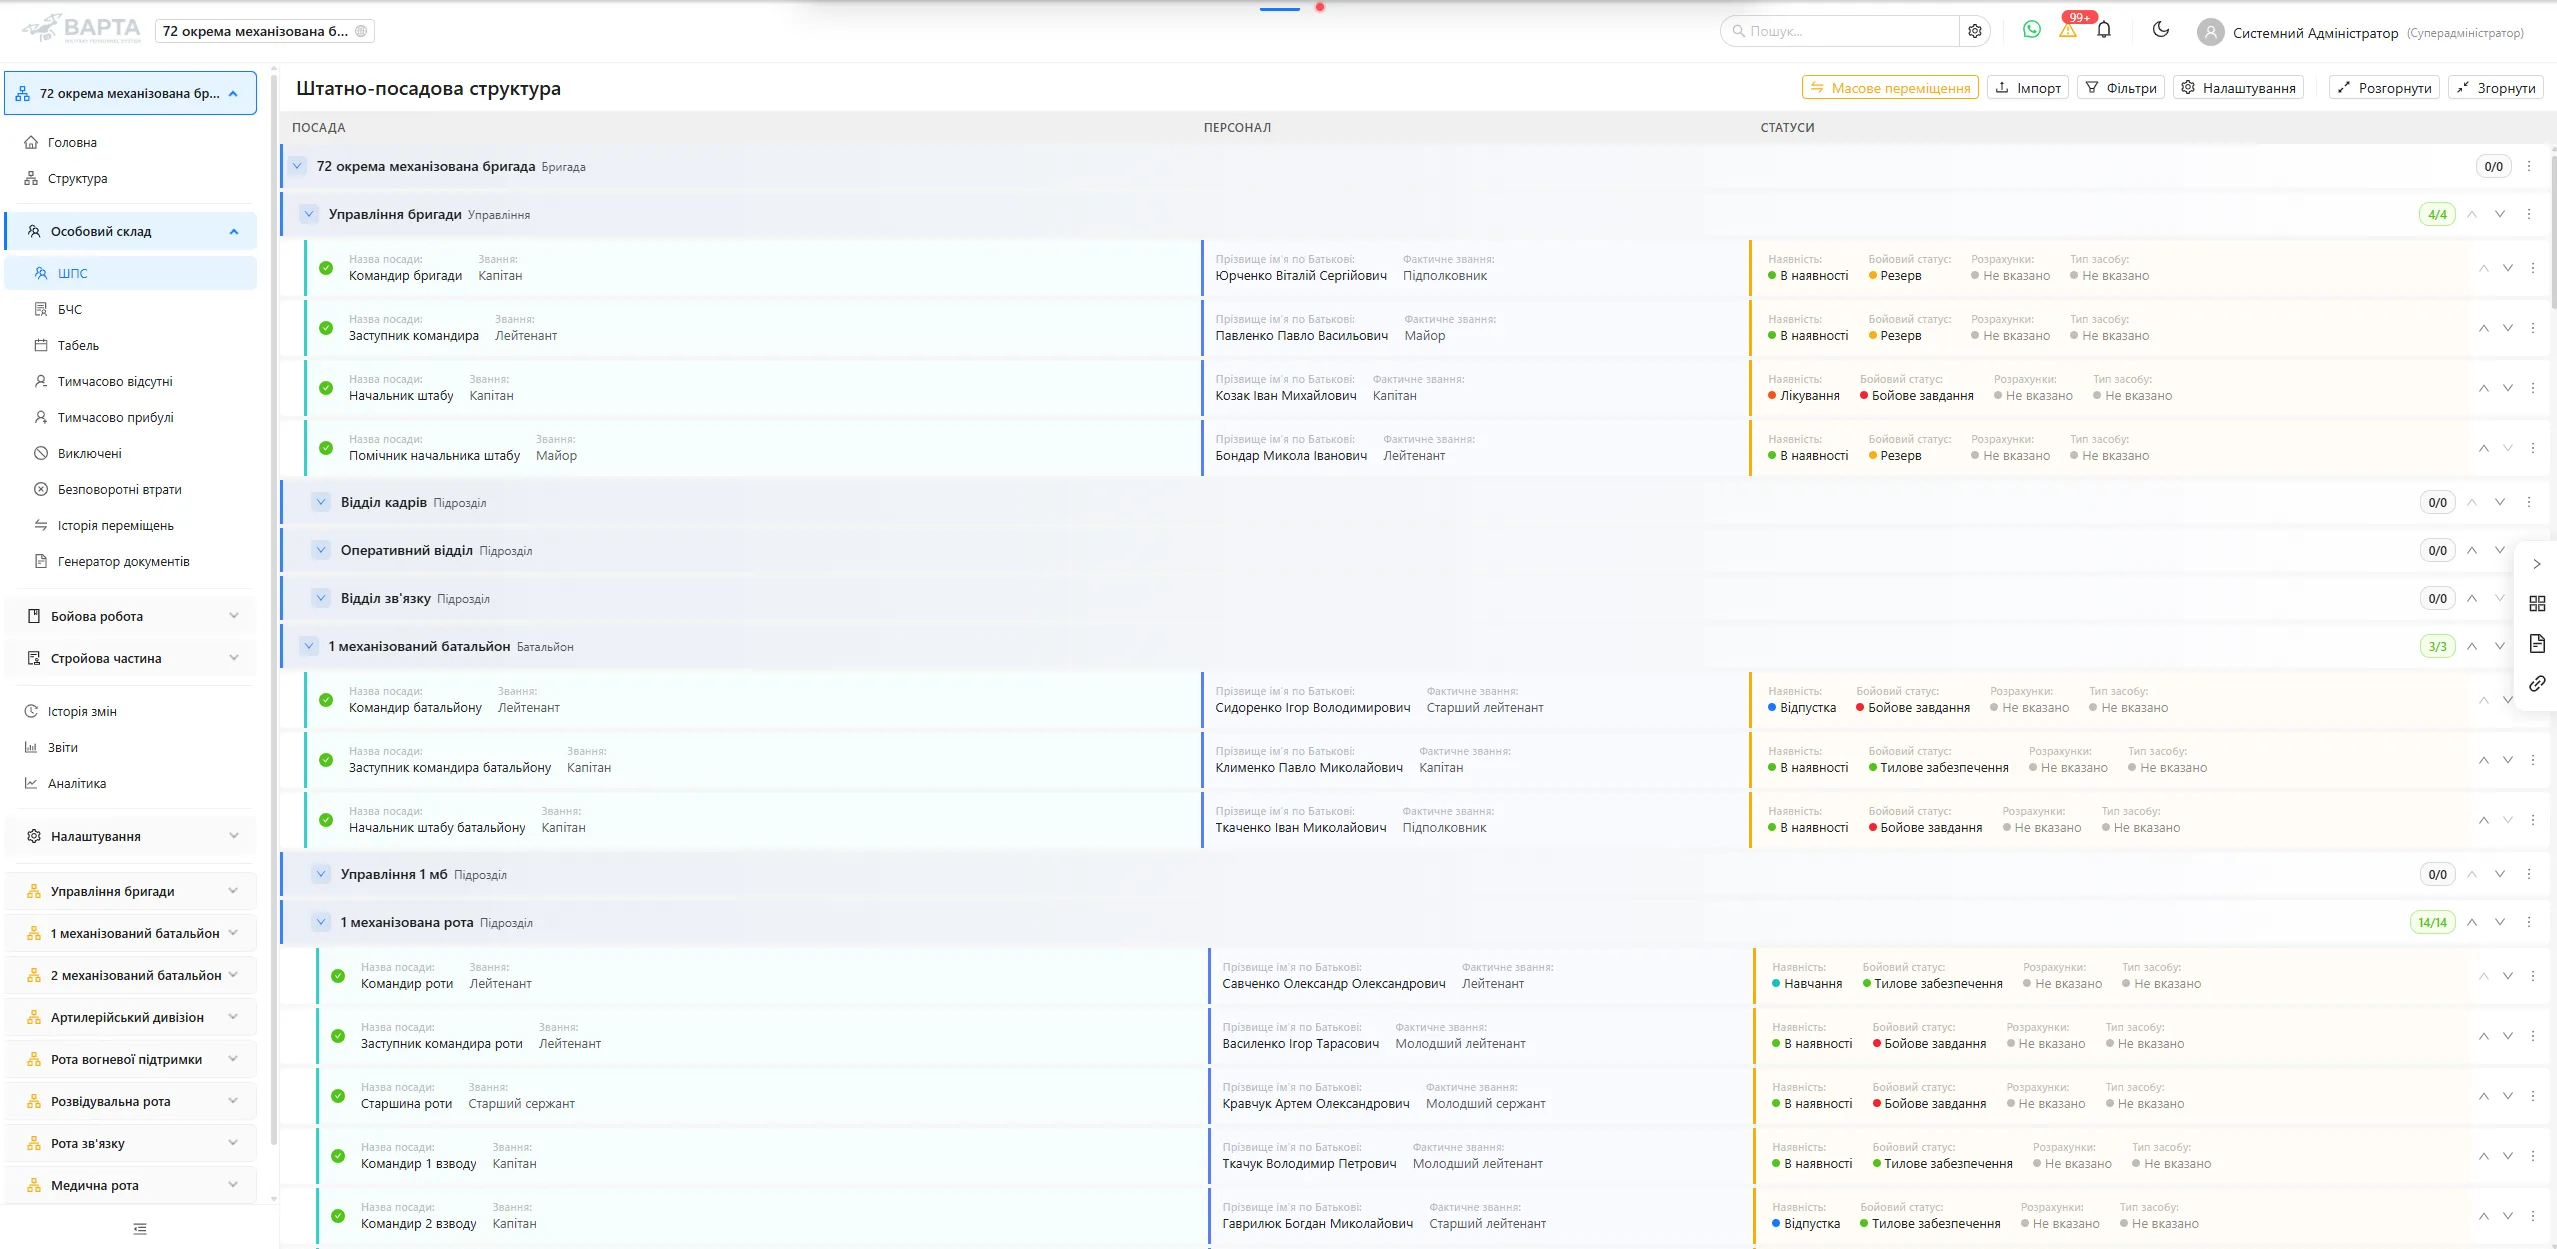Click the warning alerts triangle icon
The height and width of the screenshot is (1249, 2557).
click(2068, 31)
